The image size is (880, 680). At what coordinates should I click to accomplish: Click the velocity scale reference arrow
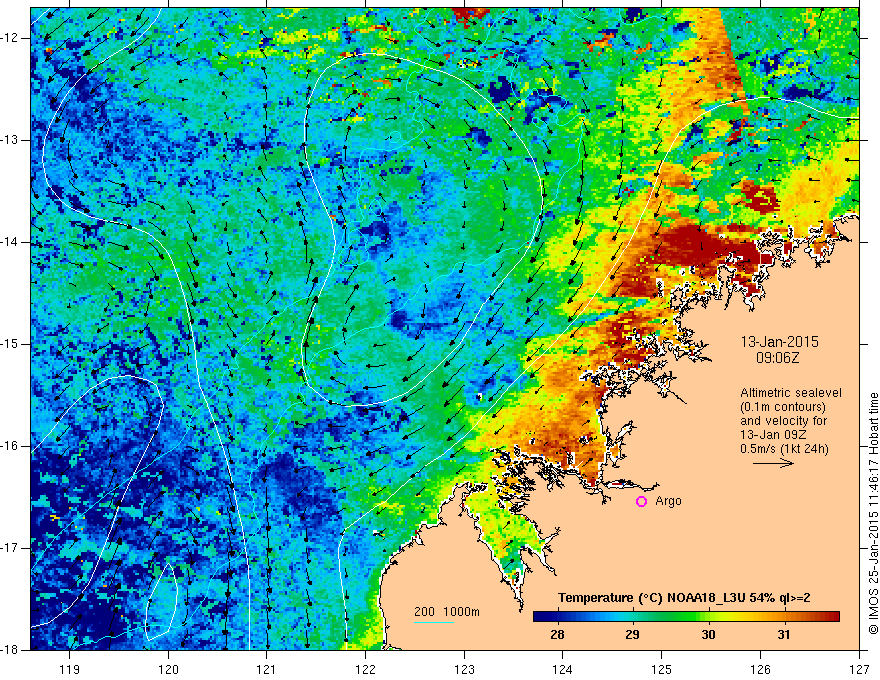[x=773, y=463]
